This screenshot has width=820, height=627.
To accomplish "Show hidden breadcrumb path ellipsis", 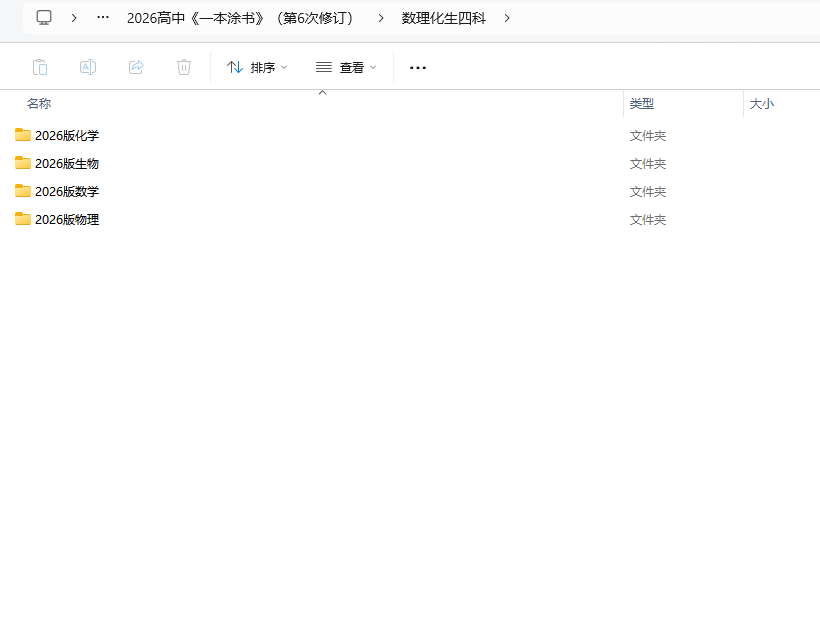I will click(x=103, y=18).
